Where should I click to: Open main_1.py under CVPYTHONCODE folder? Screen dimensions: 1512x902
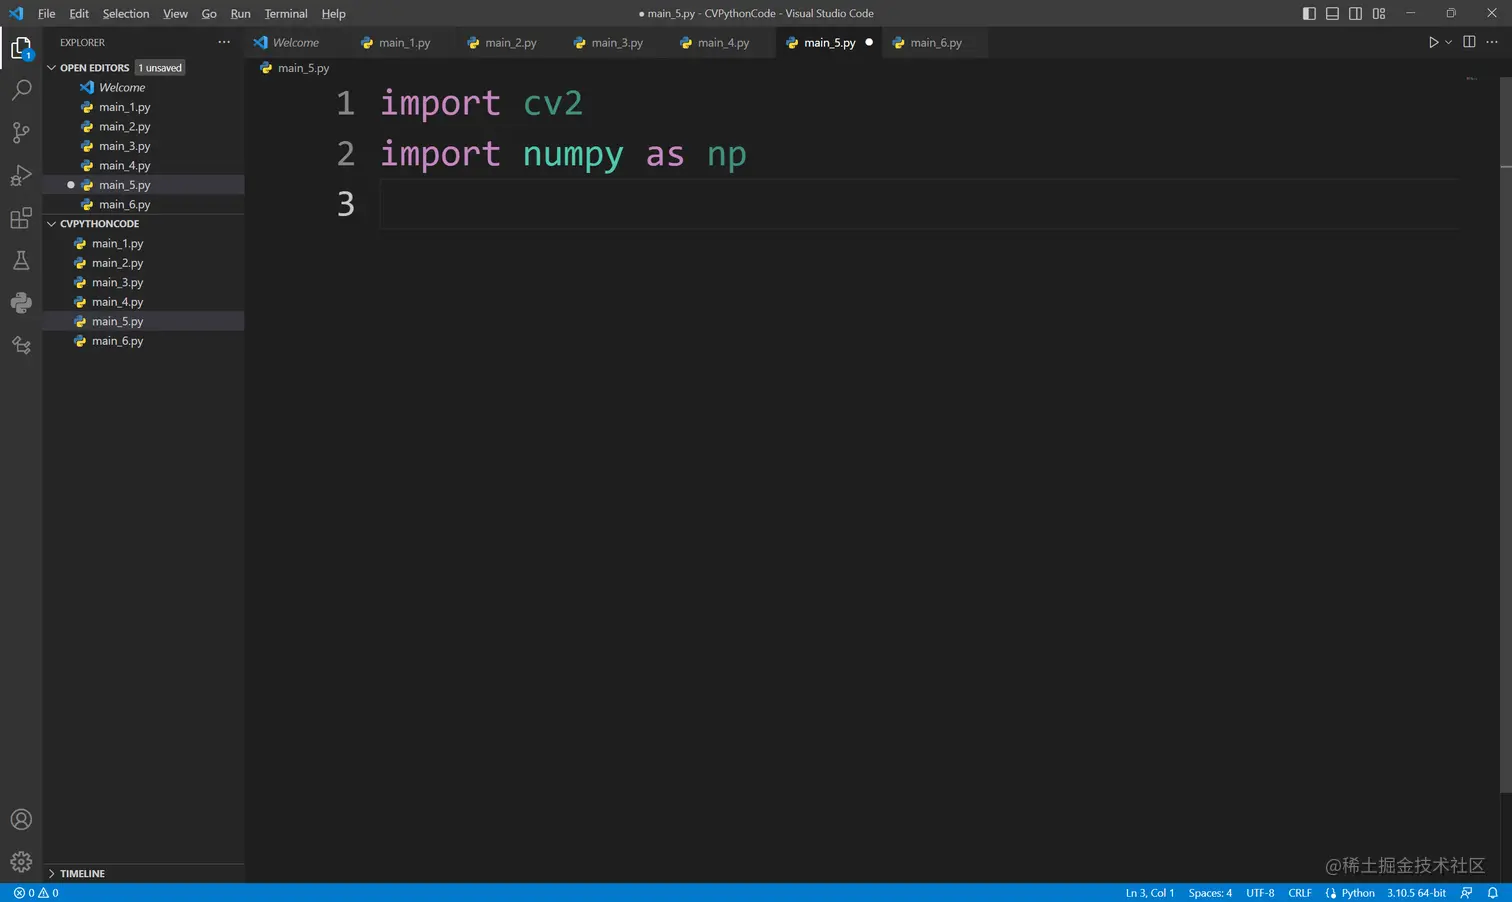(143, 244)
